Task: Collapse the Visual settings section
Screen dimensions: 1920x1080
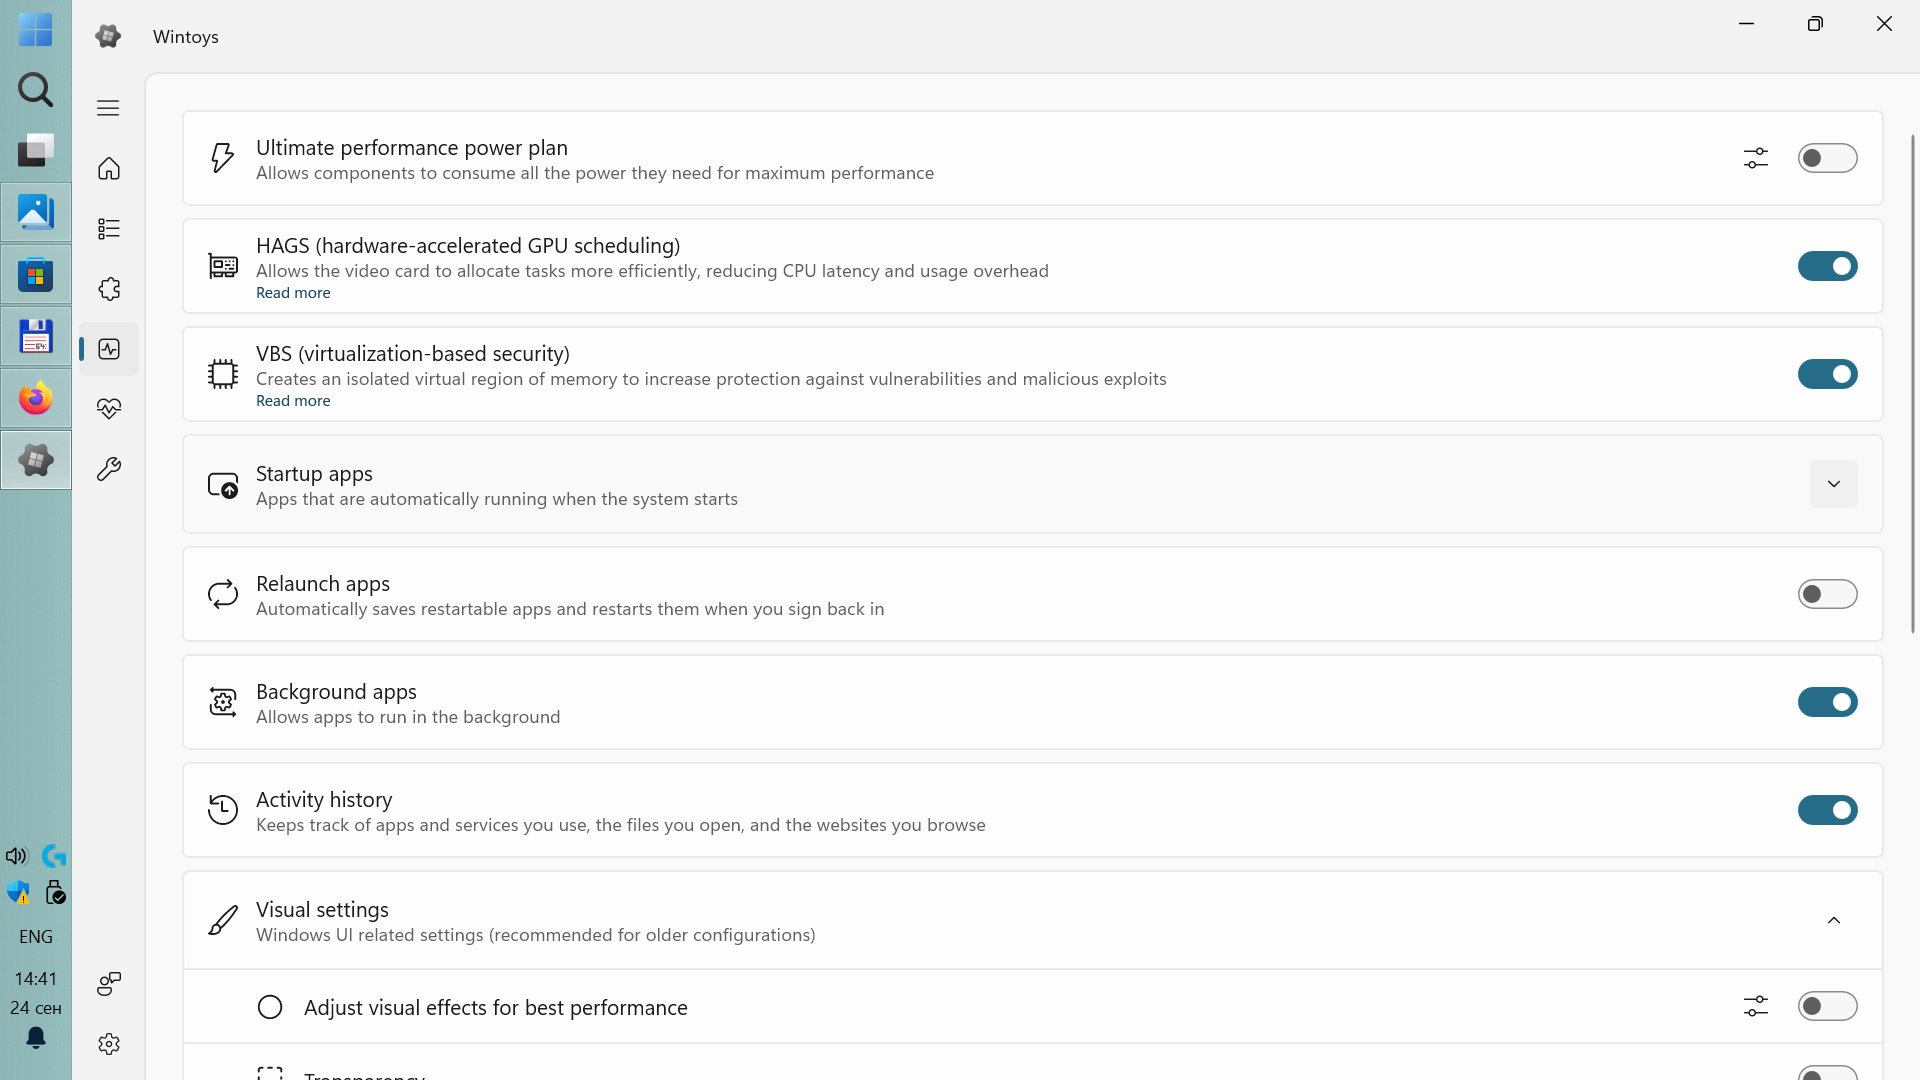Action: (x=1833, y=920)
